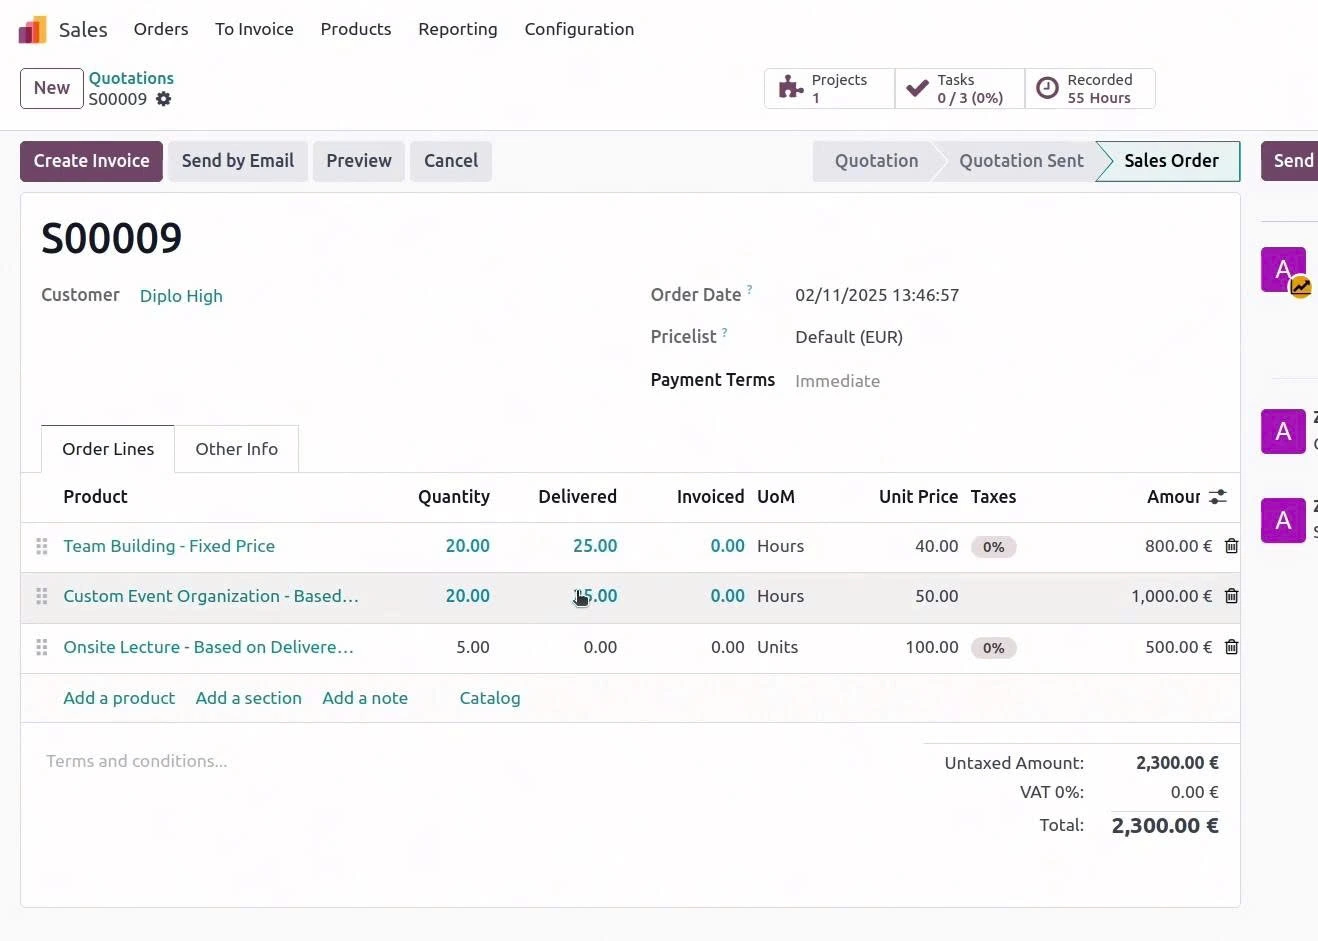Click the Tasks checkmark icon
The height and width of the screenshot is (941, 1318).
pos(917,87)
